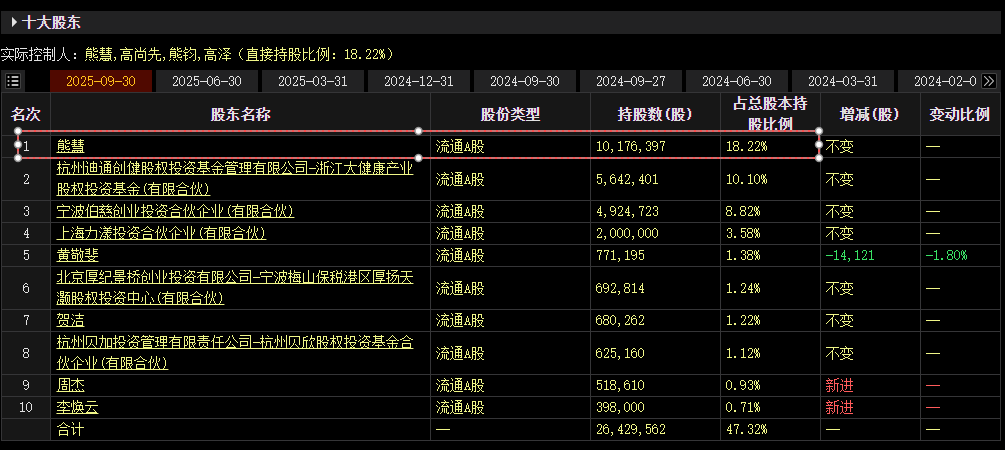Click the 贺洁 shareholder name
Image resolution: width=1005 pixels, height=450 pixels.
pos(71,321)
